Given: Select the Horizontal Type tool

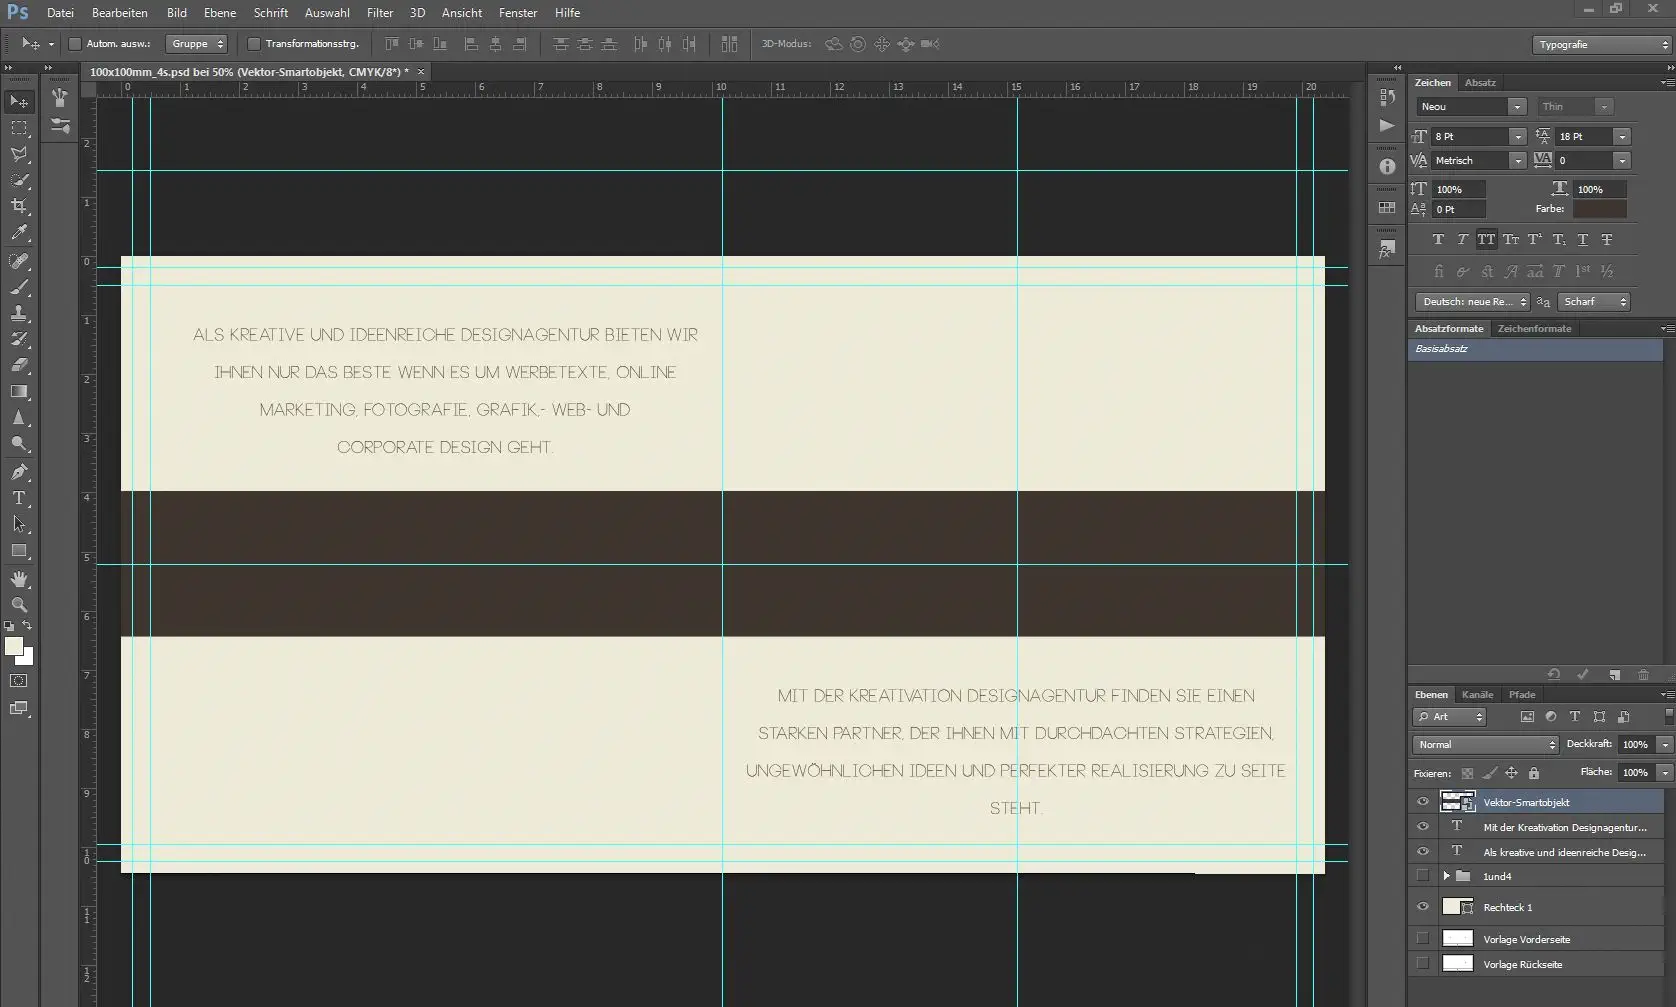Looking at the screenshot, I should [19, 499].
